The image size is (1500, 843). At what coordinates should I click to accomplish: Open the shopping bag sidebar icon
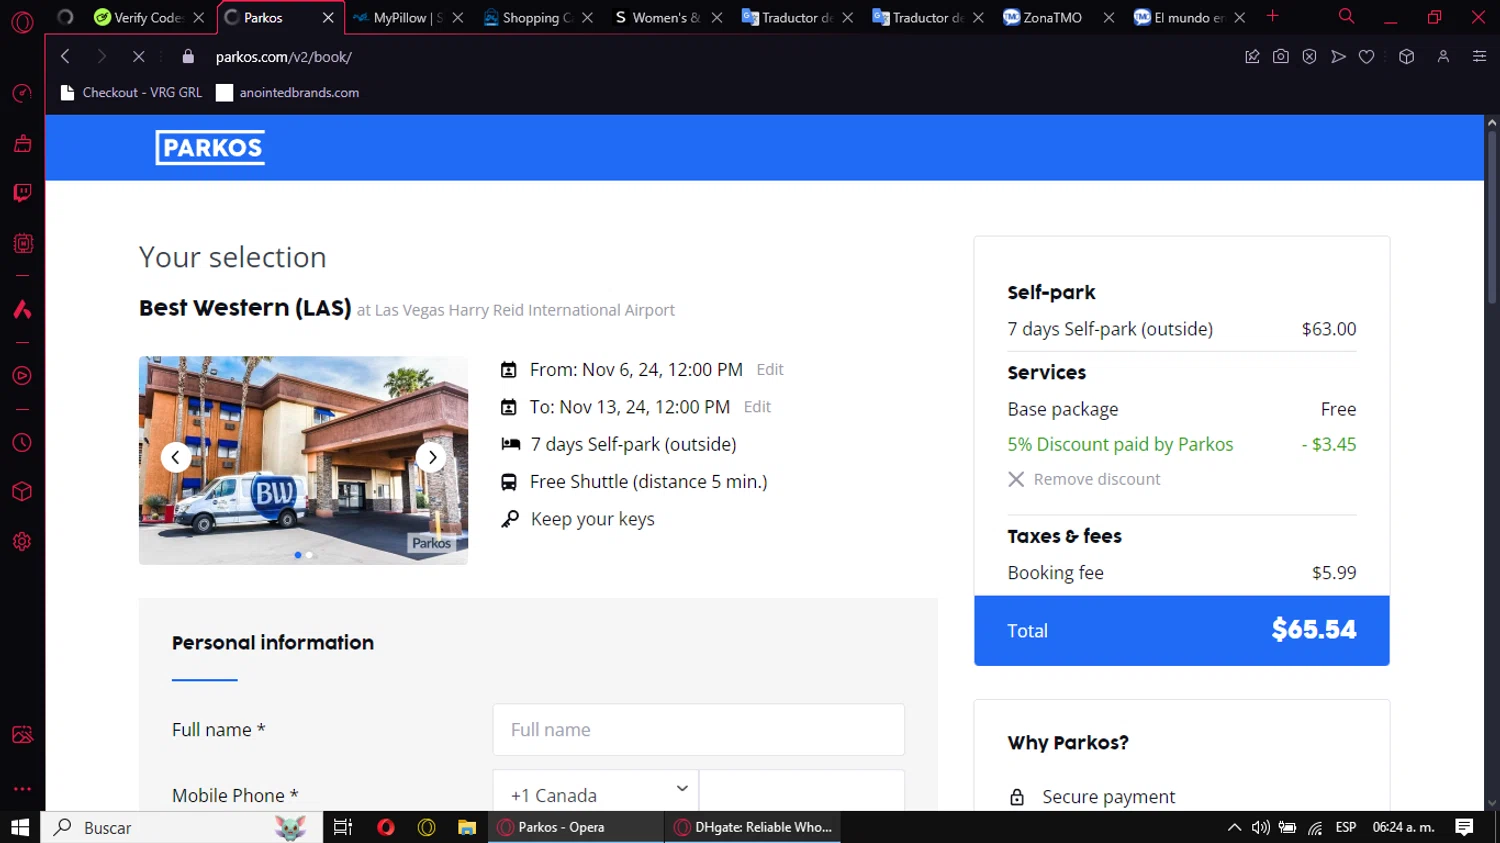[x=22, y=144]
